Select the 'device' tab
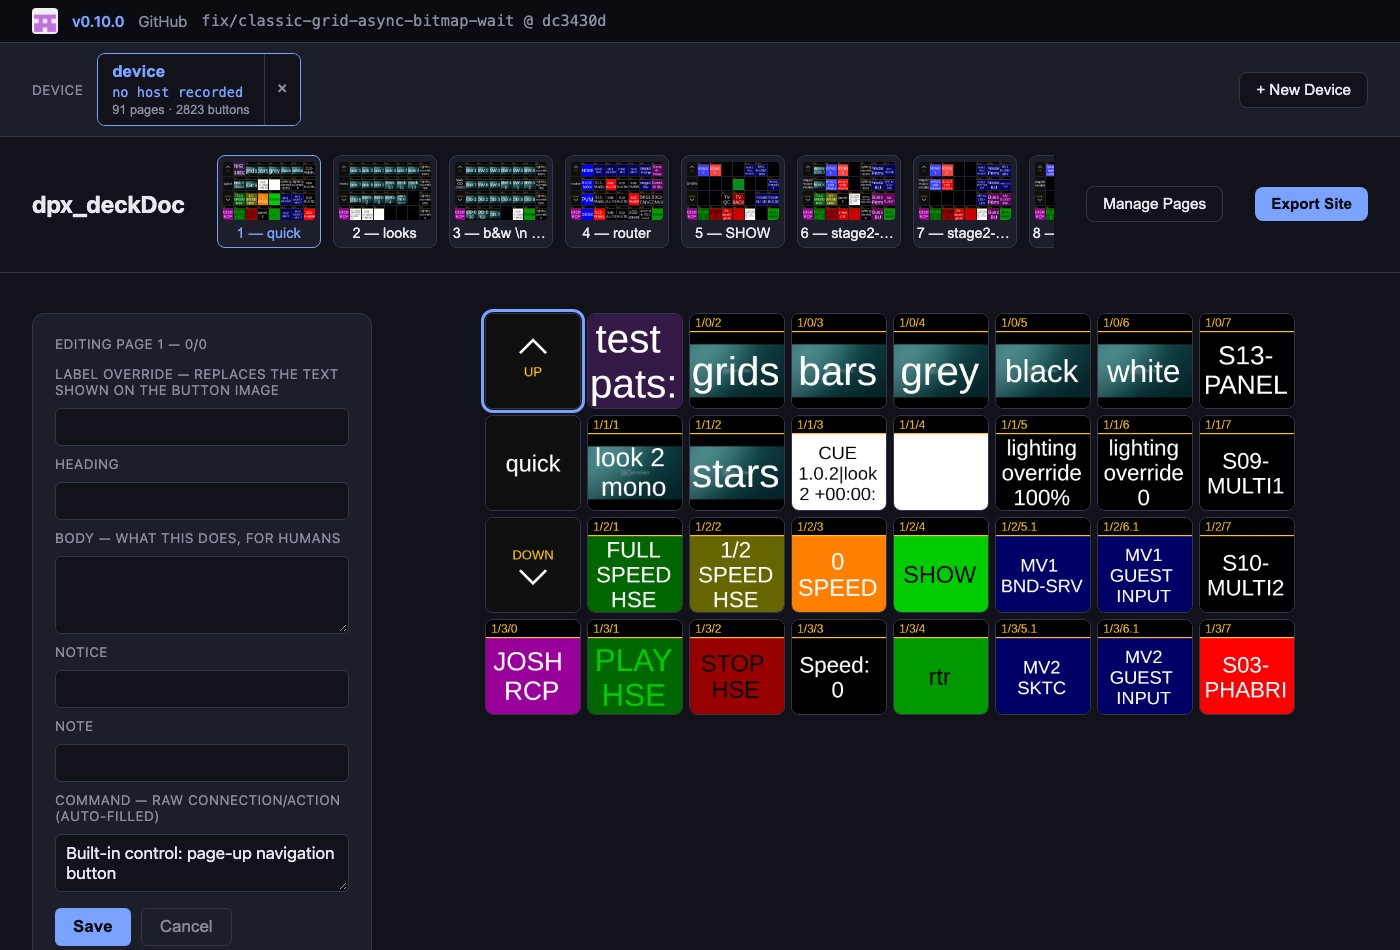 (x=181, y=89)
